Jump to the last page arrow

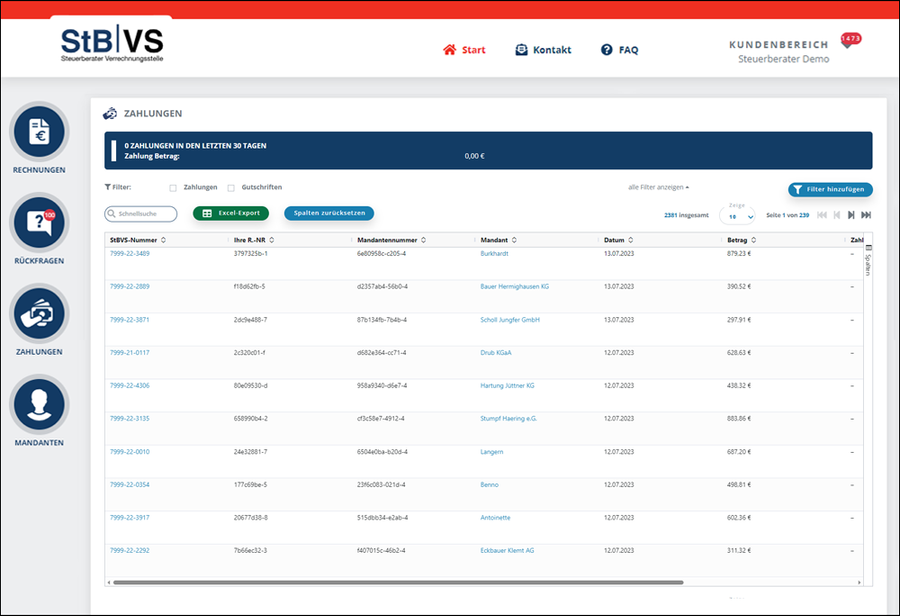866,215
